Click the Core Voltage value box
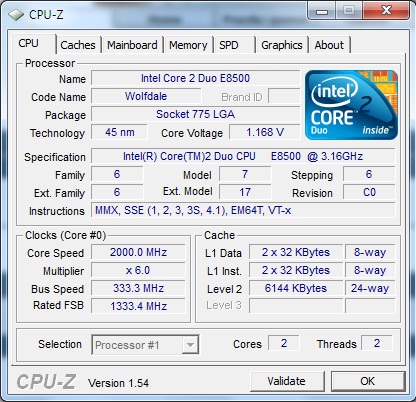The image size is (416, 402). [x=265, y=132]
